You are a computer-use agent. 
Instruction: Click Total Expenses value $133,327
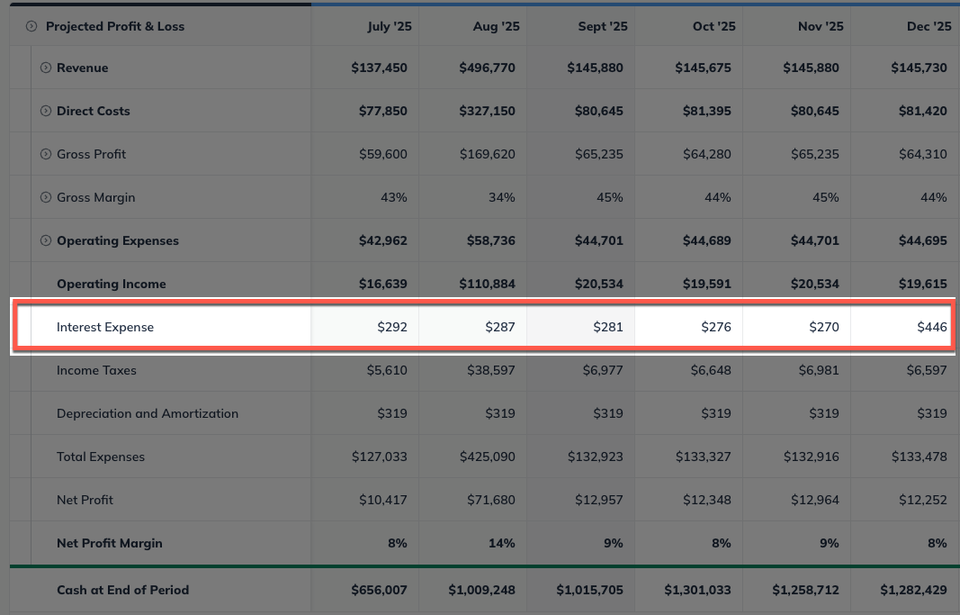703,457
